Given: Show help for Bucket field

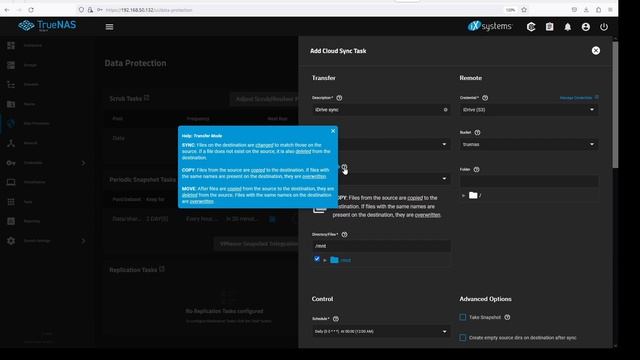Looking at the screenshot, I should (477, 133).
